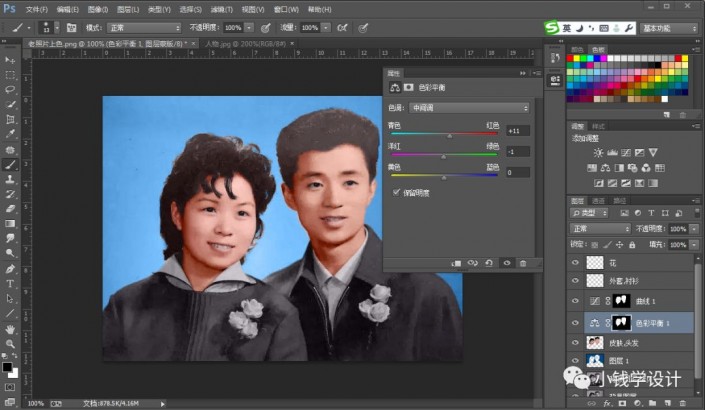
Task: Toggle tablet pressure for size
Action: tap(363, 28)
